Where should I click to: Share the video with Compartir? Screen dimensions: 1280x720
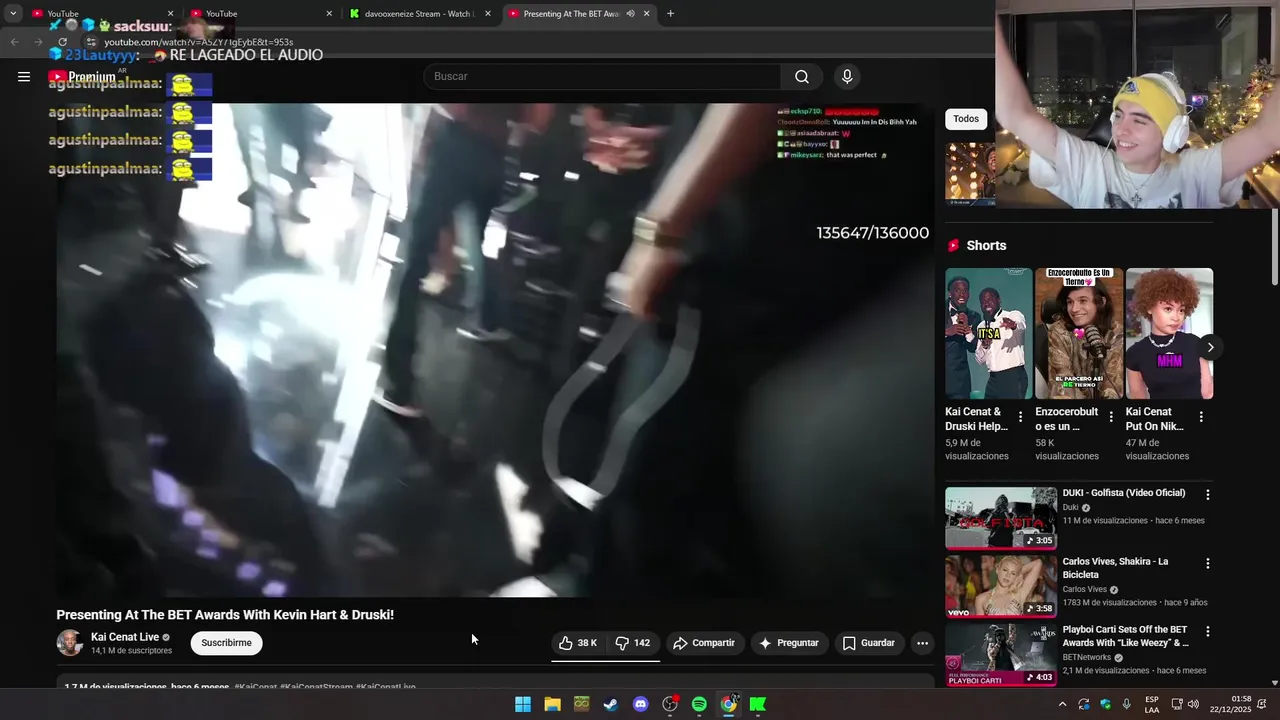tap(704, 643)
